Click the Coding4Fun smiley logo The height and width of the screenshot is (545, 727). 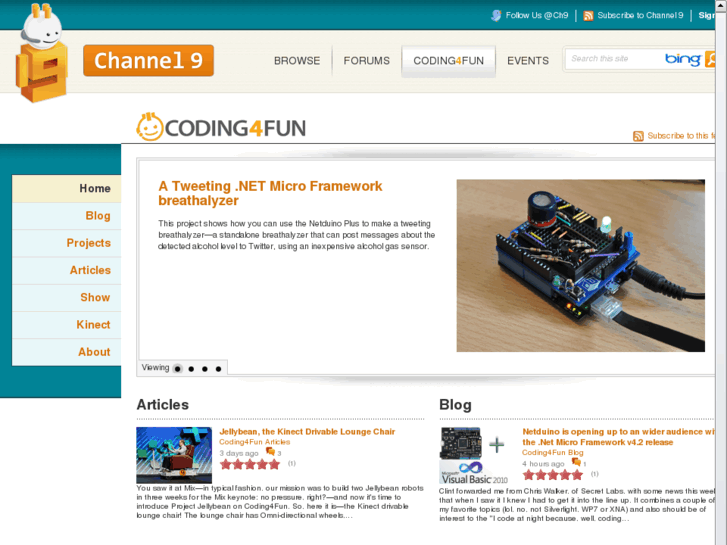149,127
